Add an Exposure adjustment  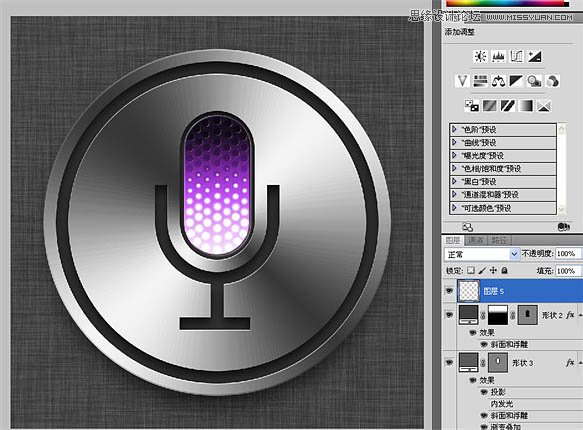pos(535,56)
